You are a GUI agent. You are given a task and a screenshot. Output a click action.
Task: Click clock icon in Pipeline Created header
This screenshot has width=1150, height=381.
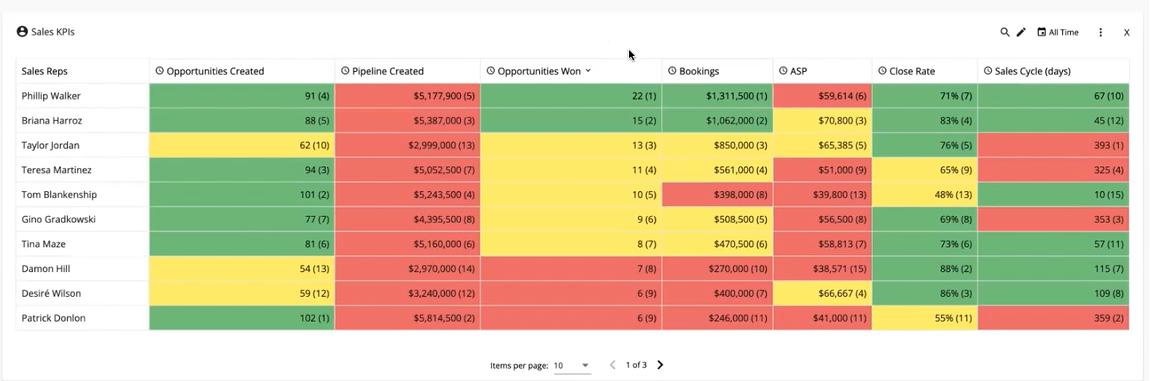345,71
